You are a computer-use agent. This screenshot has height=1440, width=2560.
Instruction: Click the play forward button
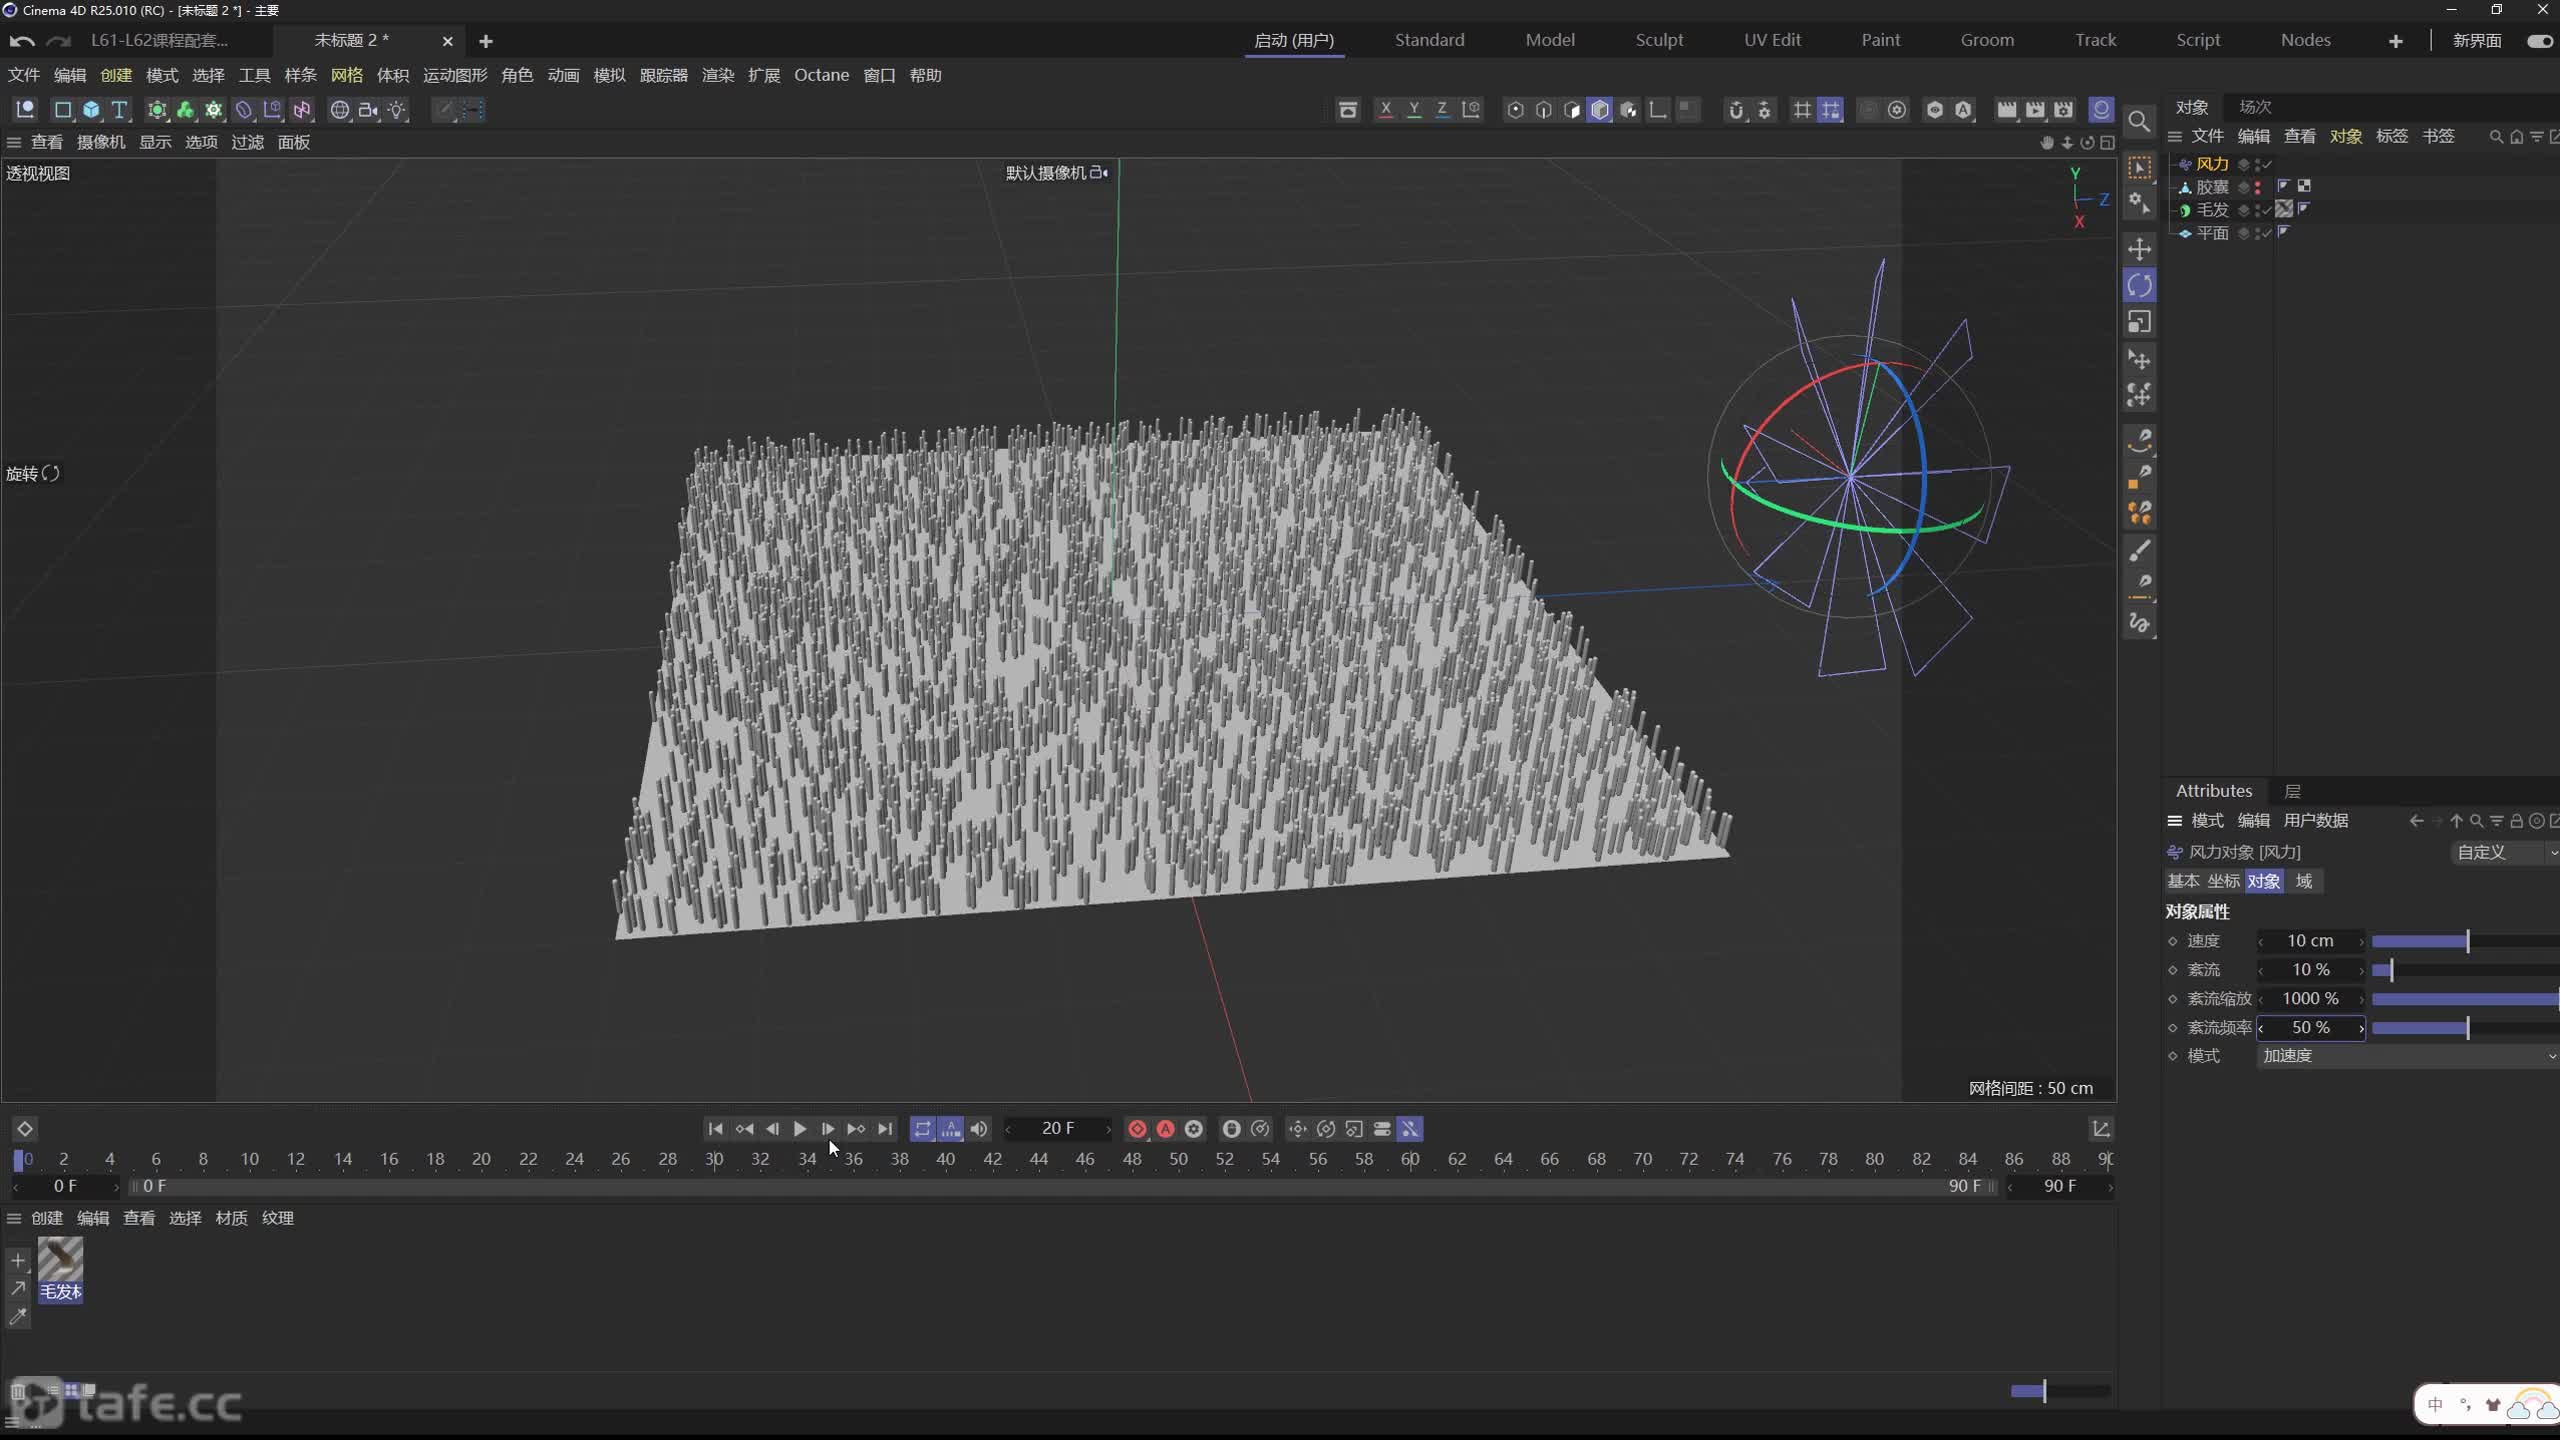point(800,1129)
